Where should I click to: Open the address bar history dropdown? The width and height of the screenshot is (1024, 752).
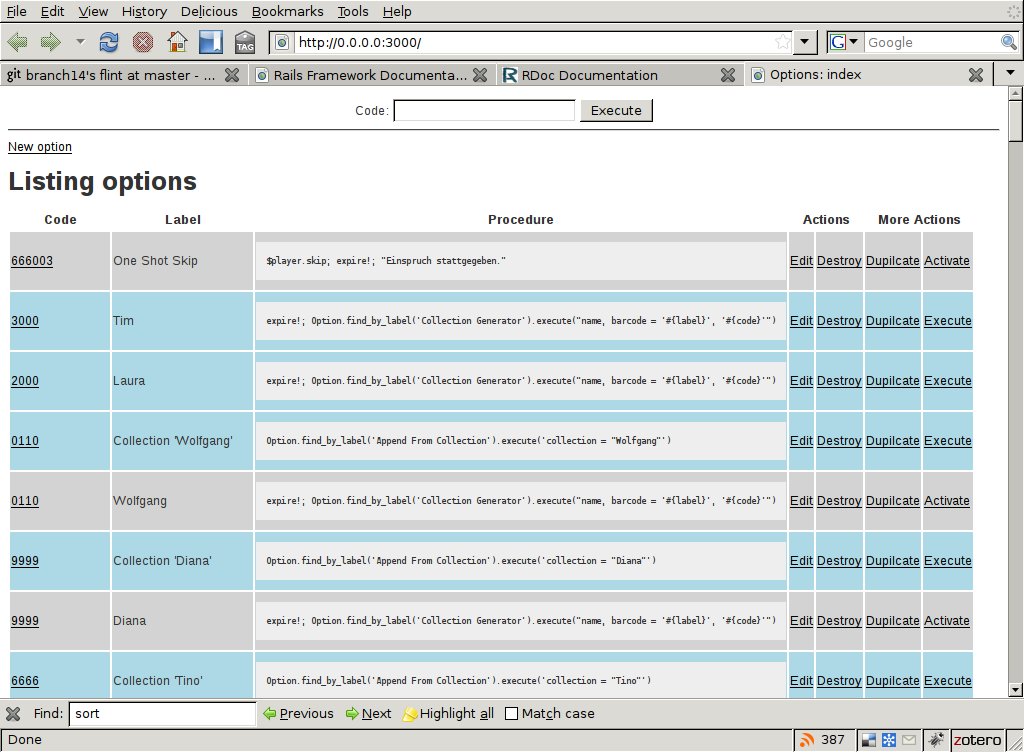(805, 42)
